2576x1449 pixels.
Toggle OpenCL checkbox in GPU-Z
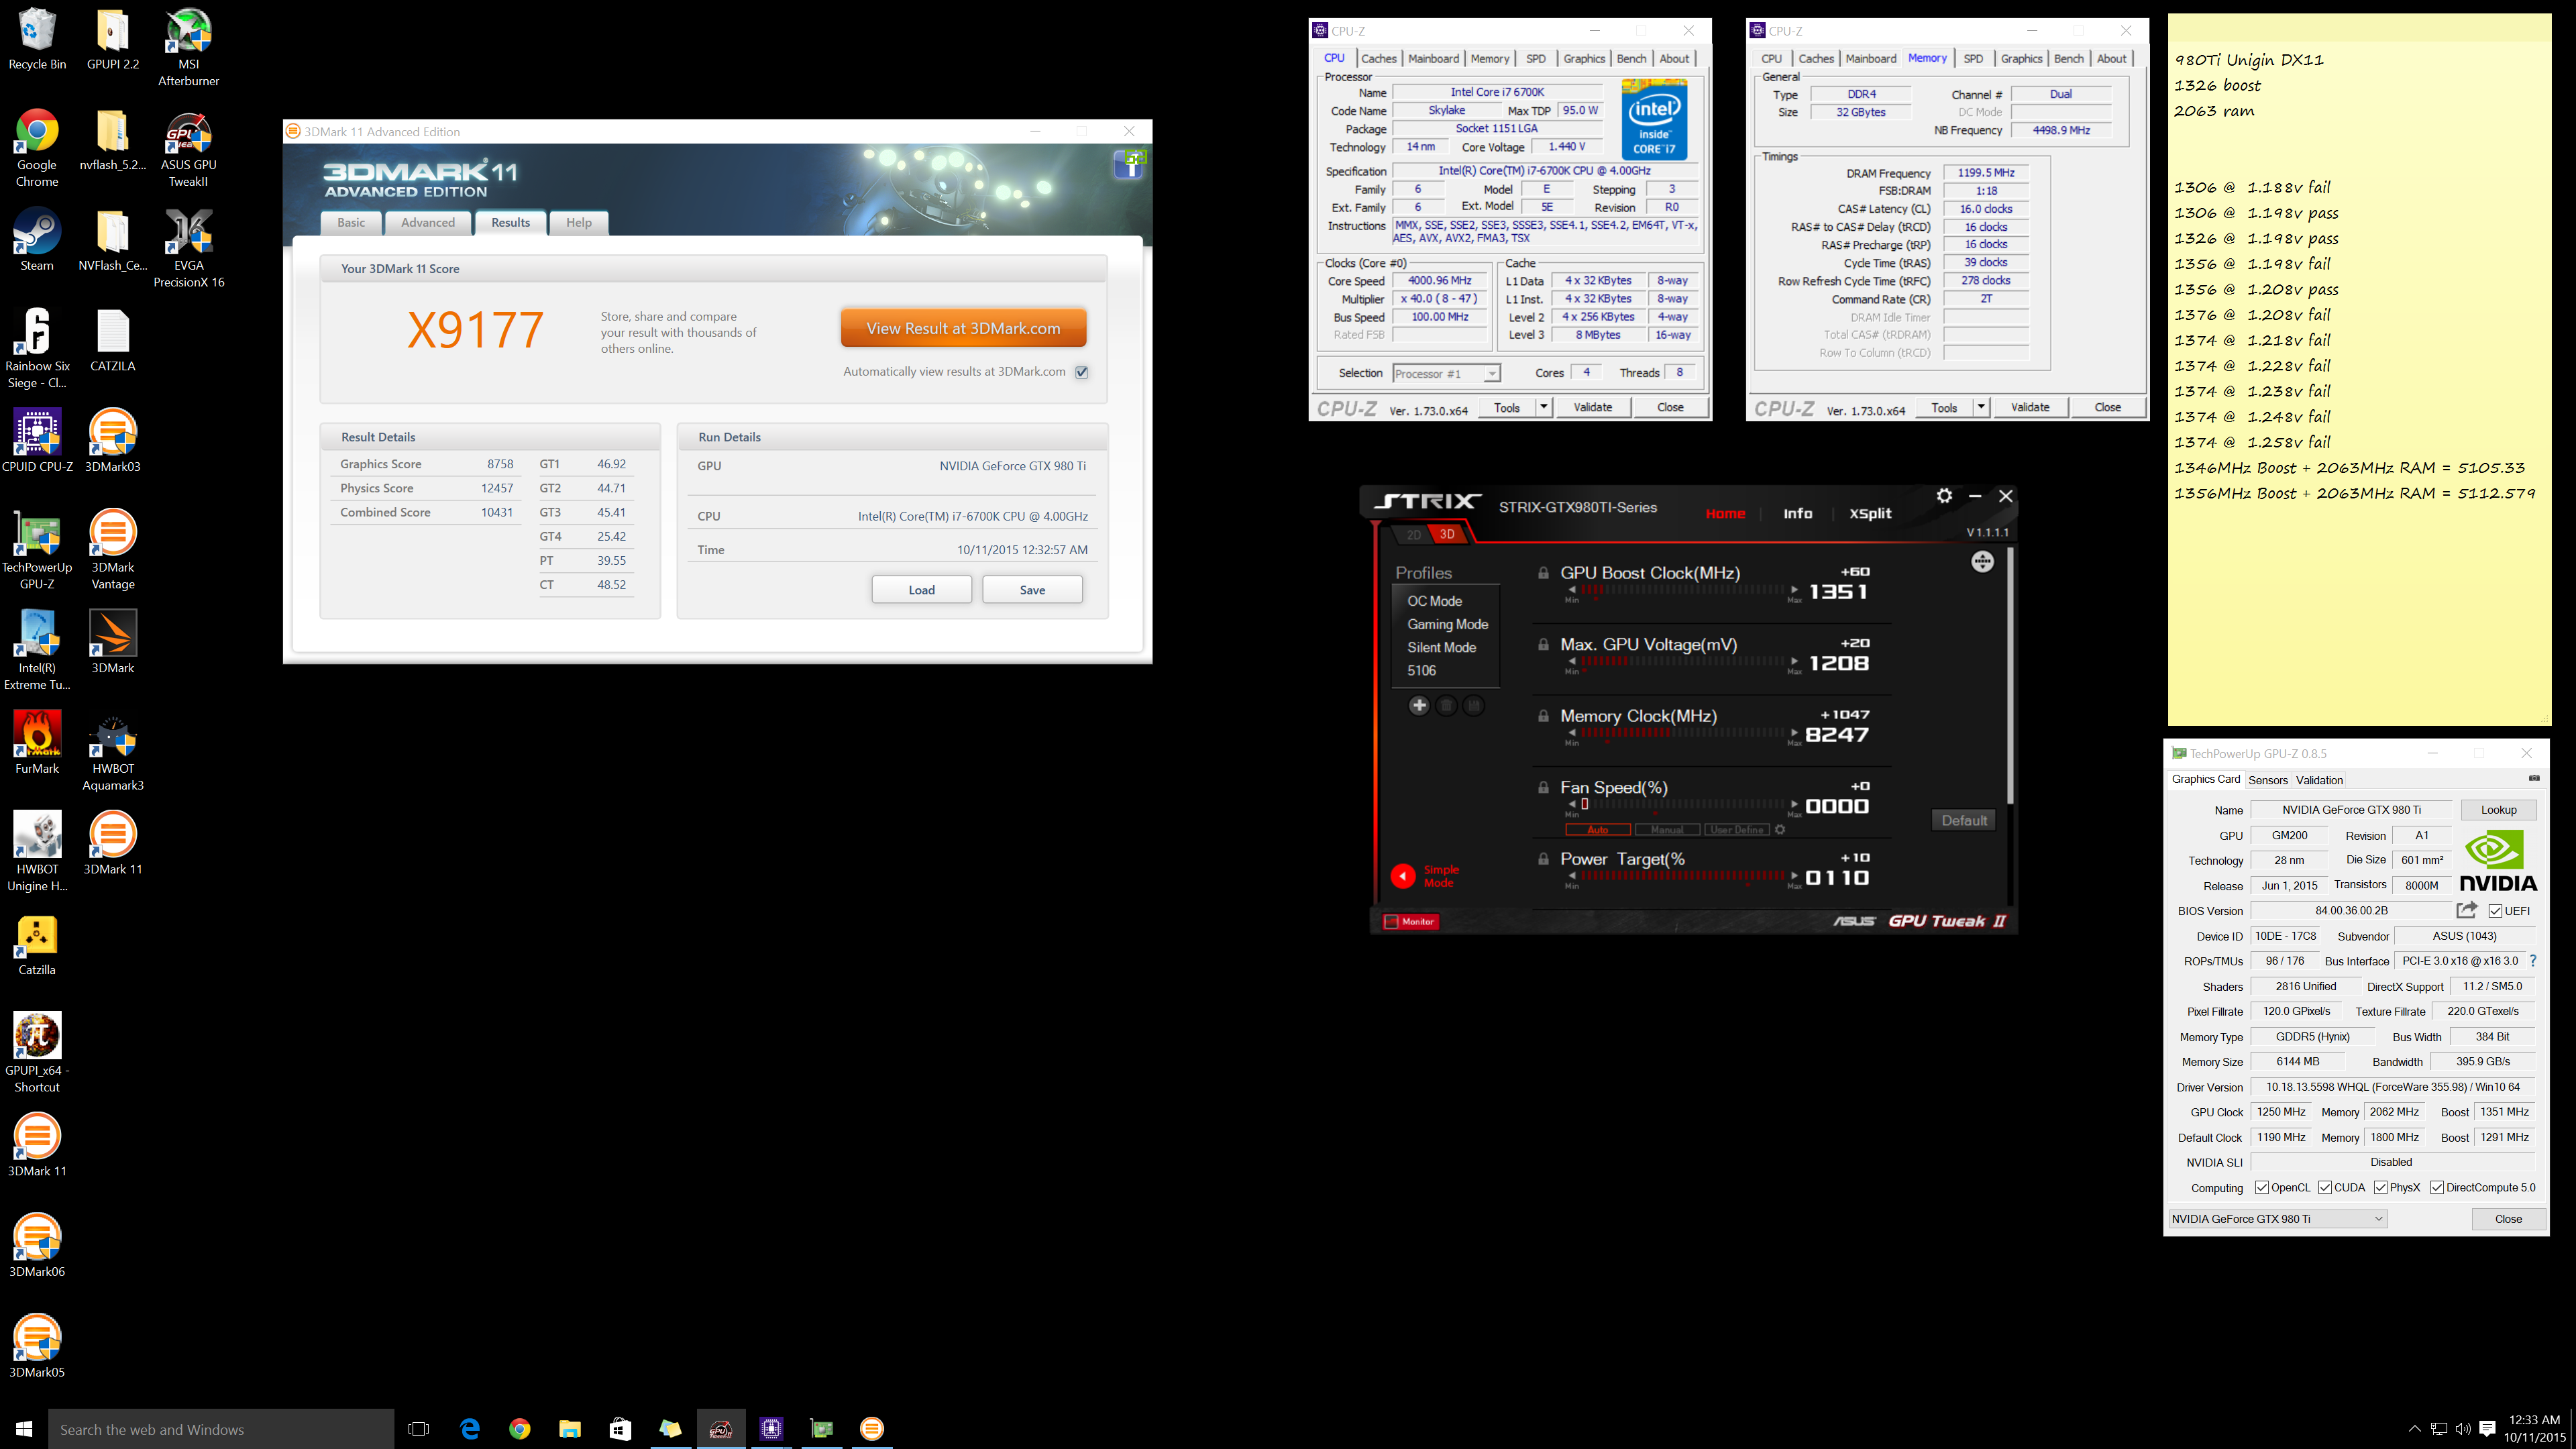[x=2262, y=1188]
